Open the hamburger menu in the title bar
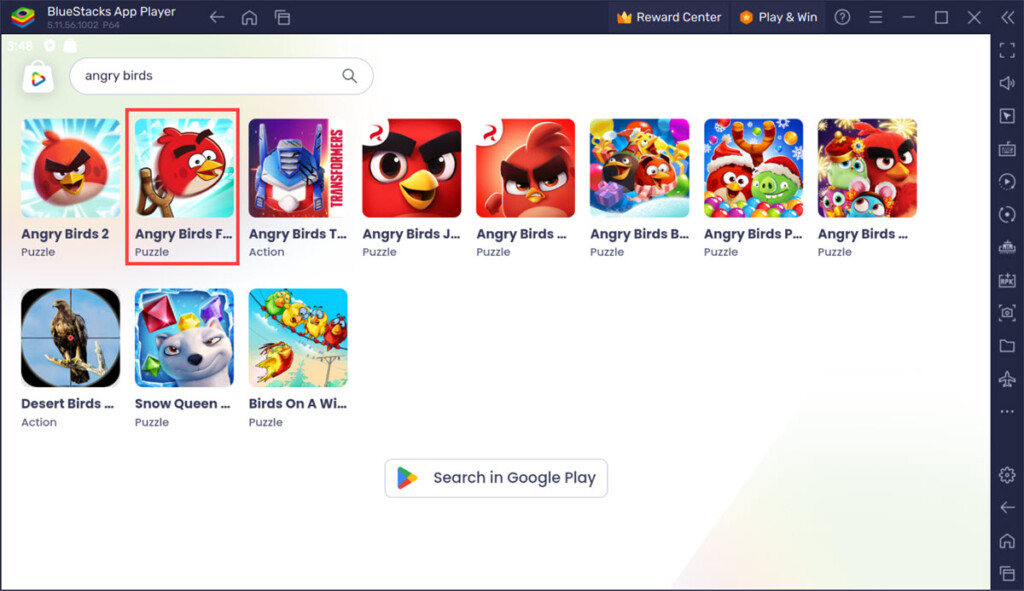 point(876,18)
